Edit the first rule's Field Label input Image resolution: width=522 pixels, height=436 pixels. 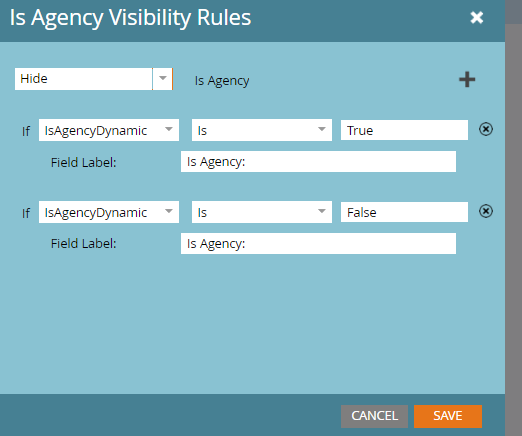pos(318,162)
